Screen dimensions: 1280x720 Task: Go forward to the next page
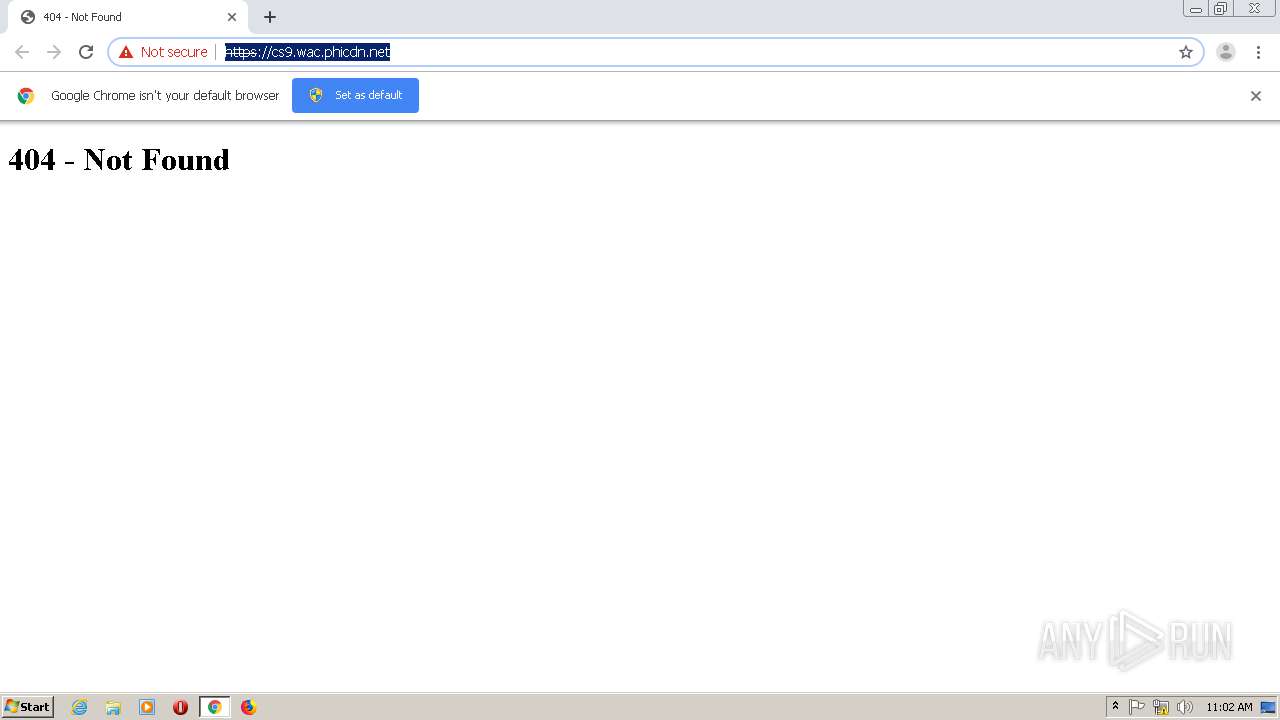54,52
